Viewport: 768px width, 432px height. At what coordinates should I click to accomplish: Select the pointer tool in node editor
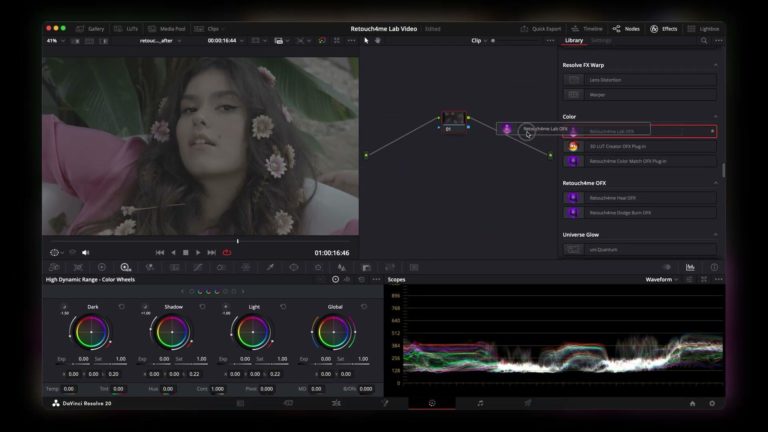366,41
